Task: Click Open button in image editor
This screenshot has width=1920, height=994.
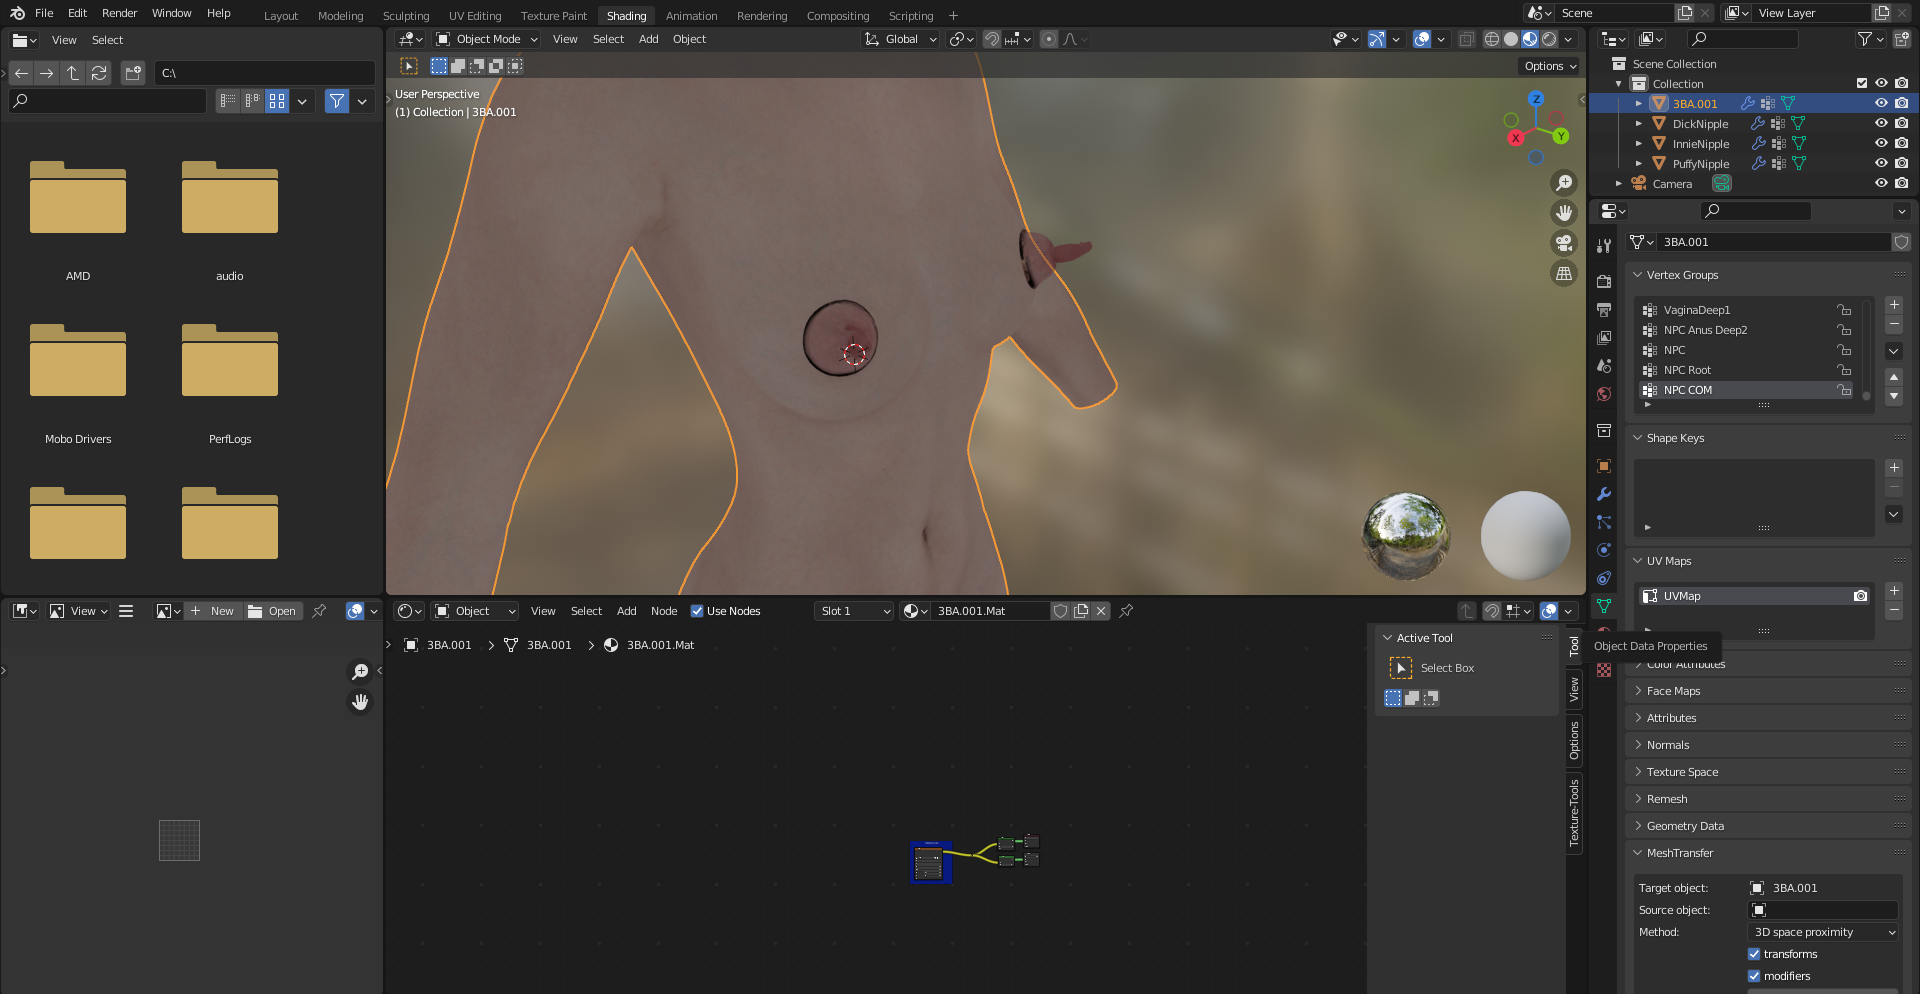Action: [x=273, y=611]
